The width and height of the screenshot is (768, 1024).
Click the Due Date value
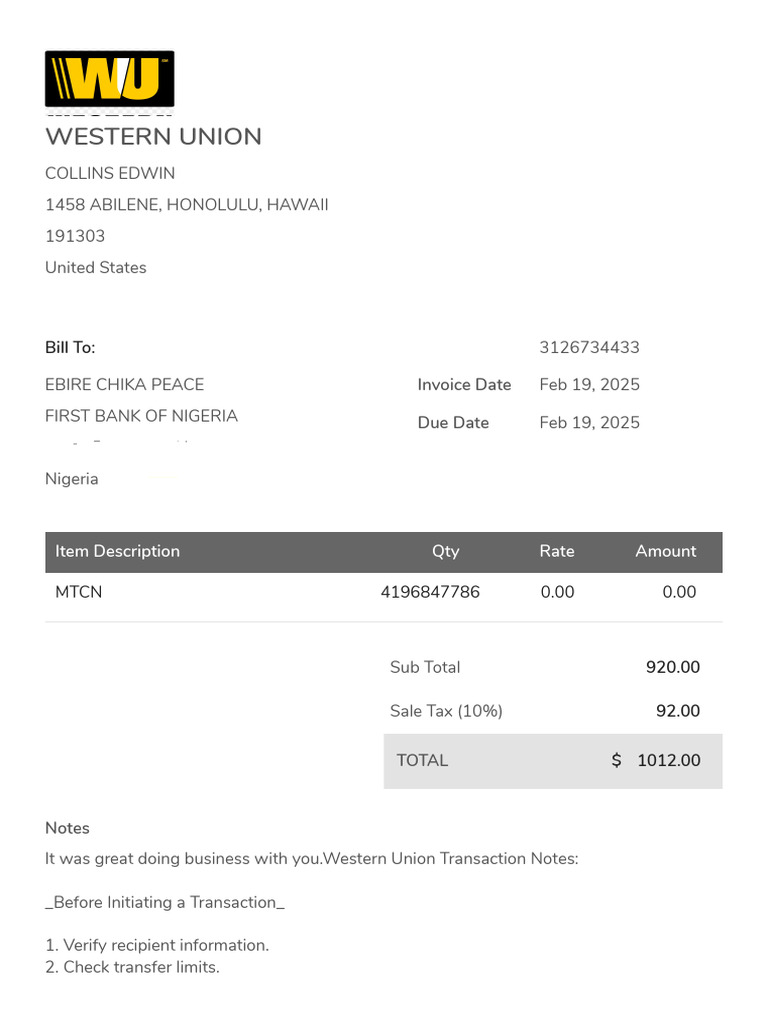589,423
